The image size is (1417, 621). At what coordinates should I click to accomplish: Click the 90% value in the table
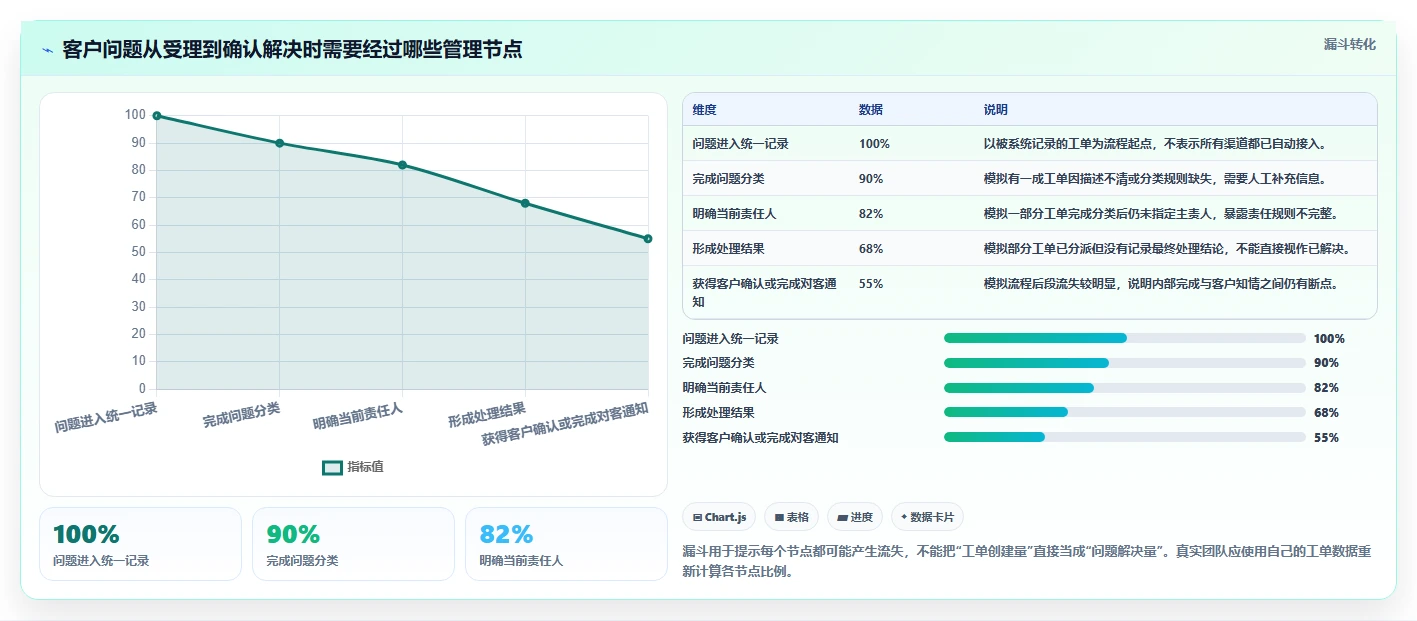point(870,178)
